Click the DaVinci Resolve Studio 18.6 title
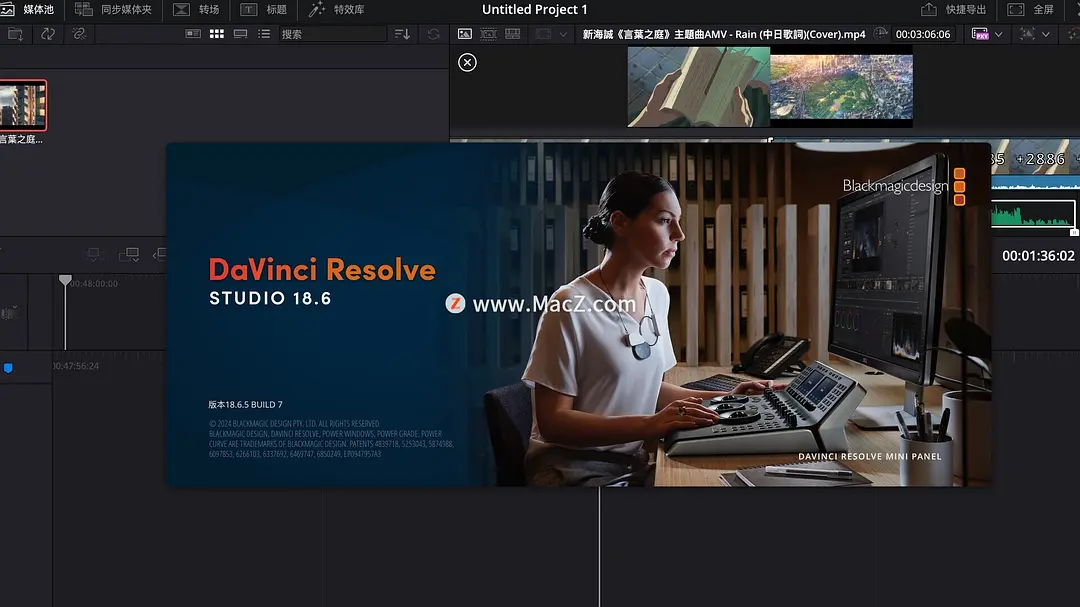1080x607 pixels. [322, 281]
